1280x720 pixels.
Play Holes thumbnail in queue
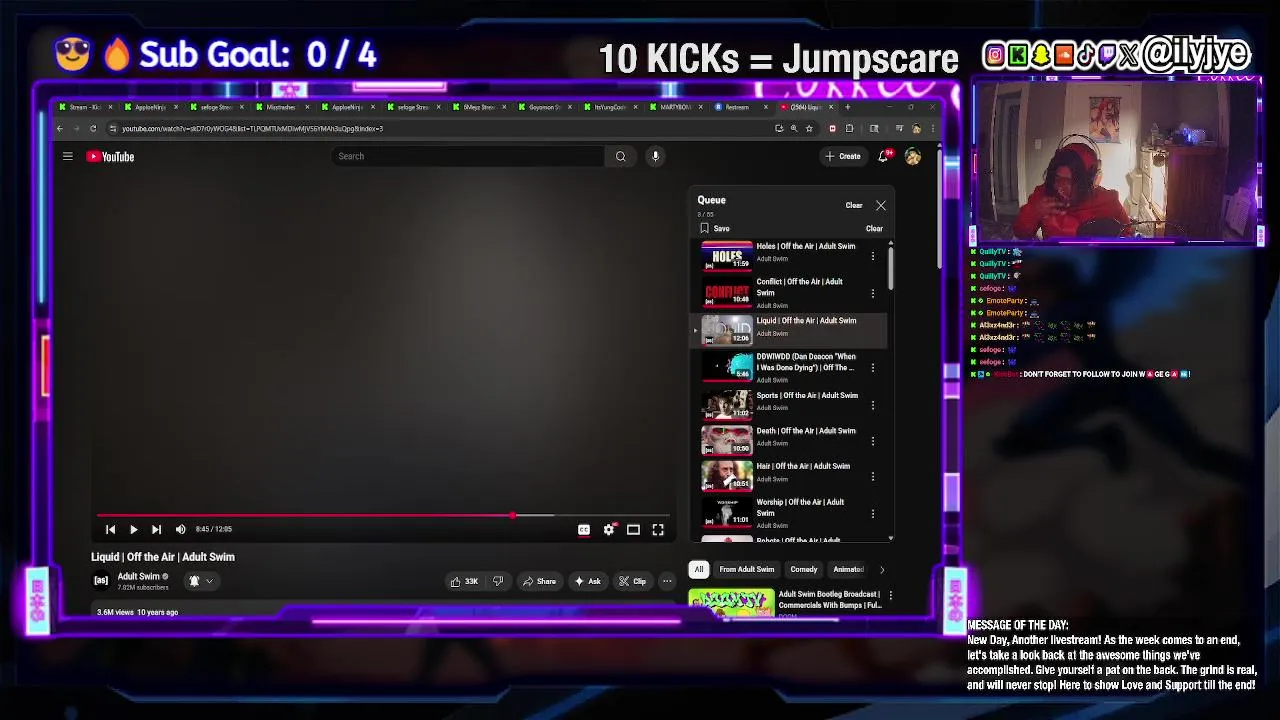(727, 257)
